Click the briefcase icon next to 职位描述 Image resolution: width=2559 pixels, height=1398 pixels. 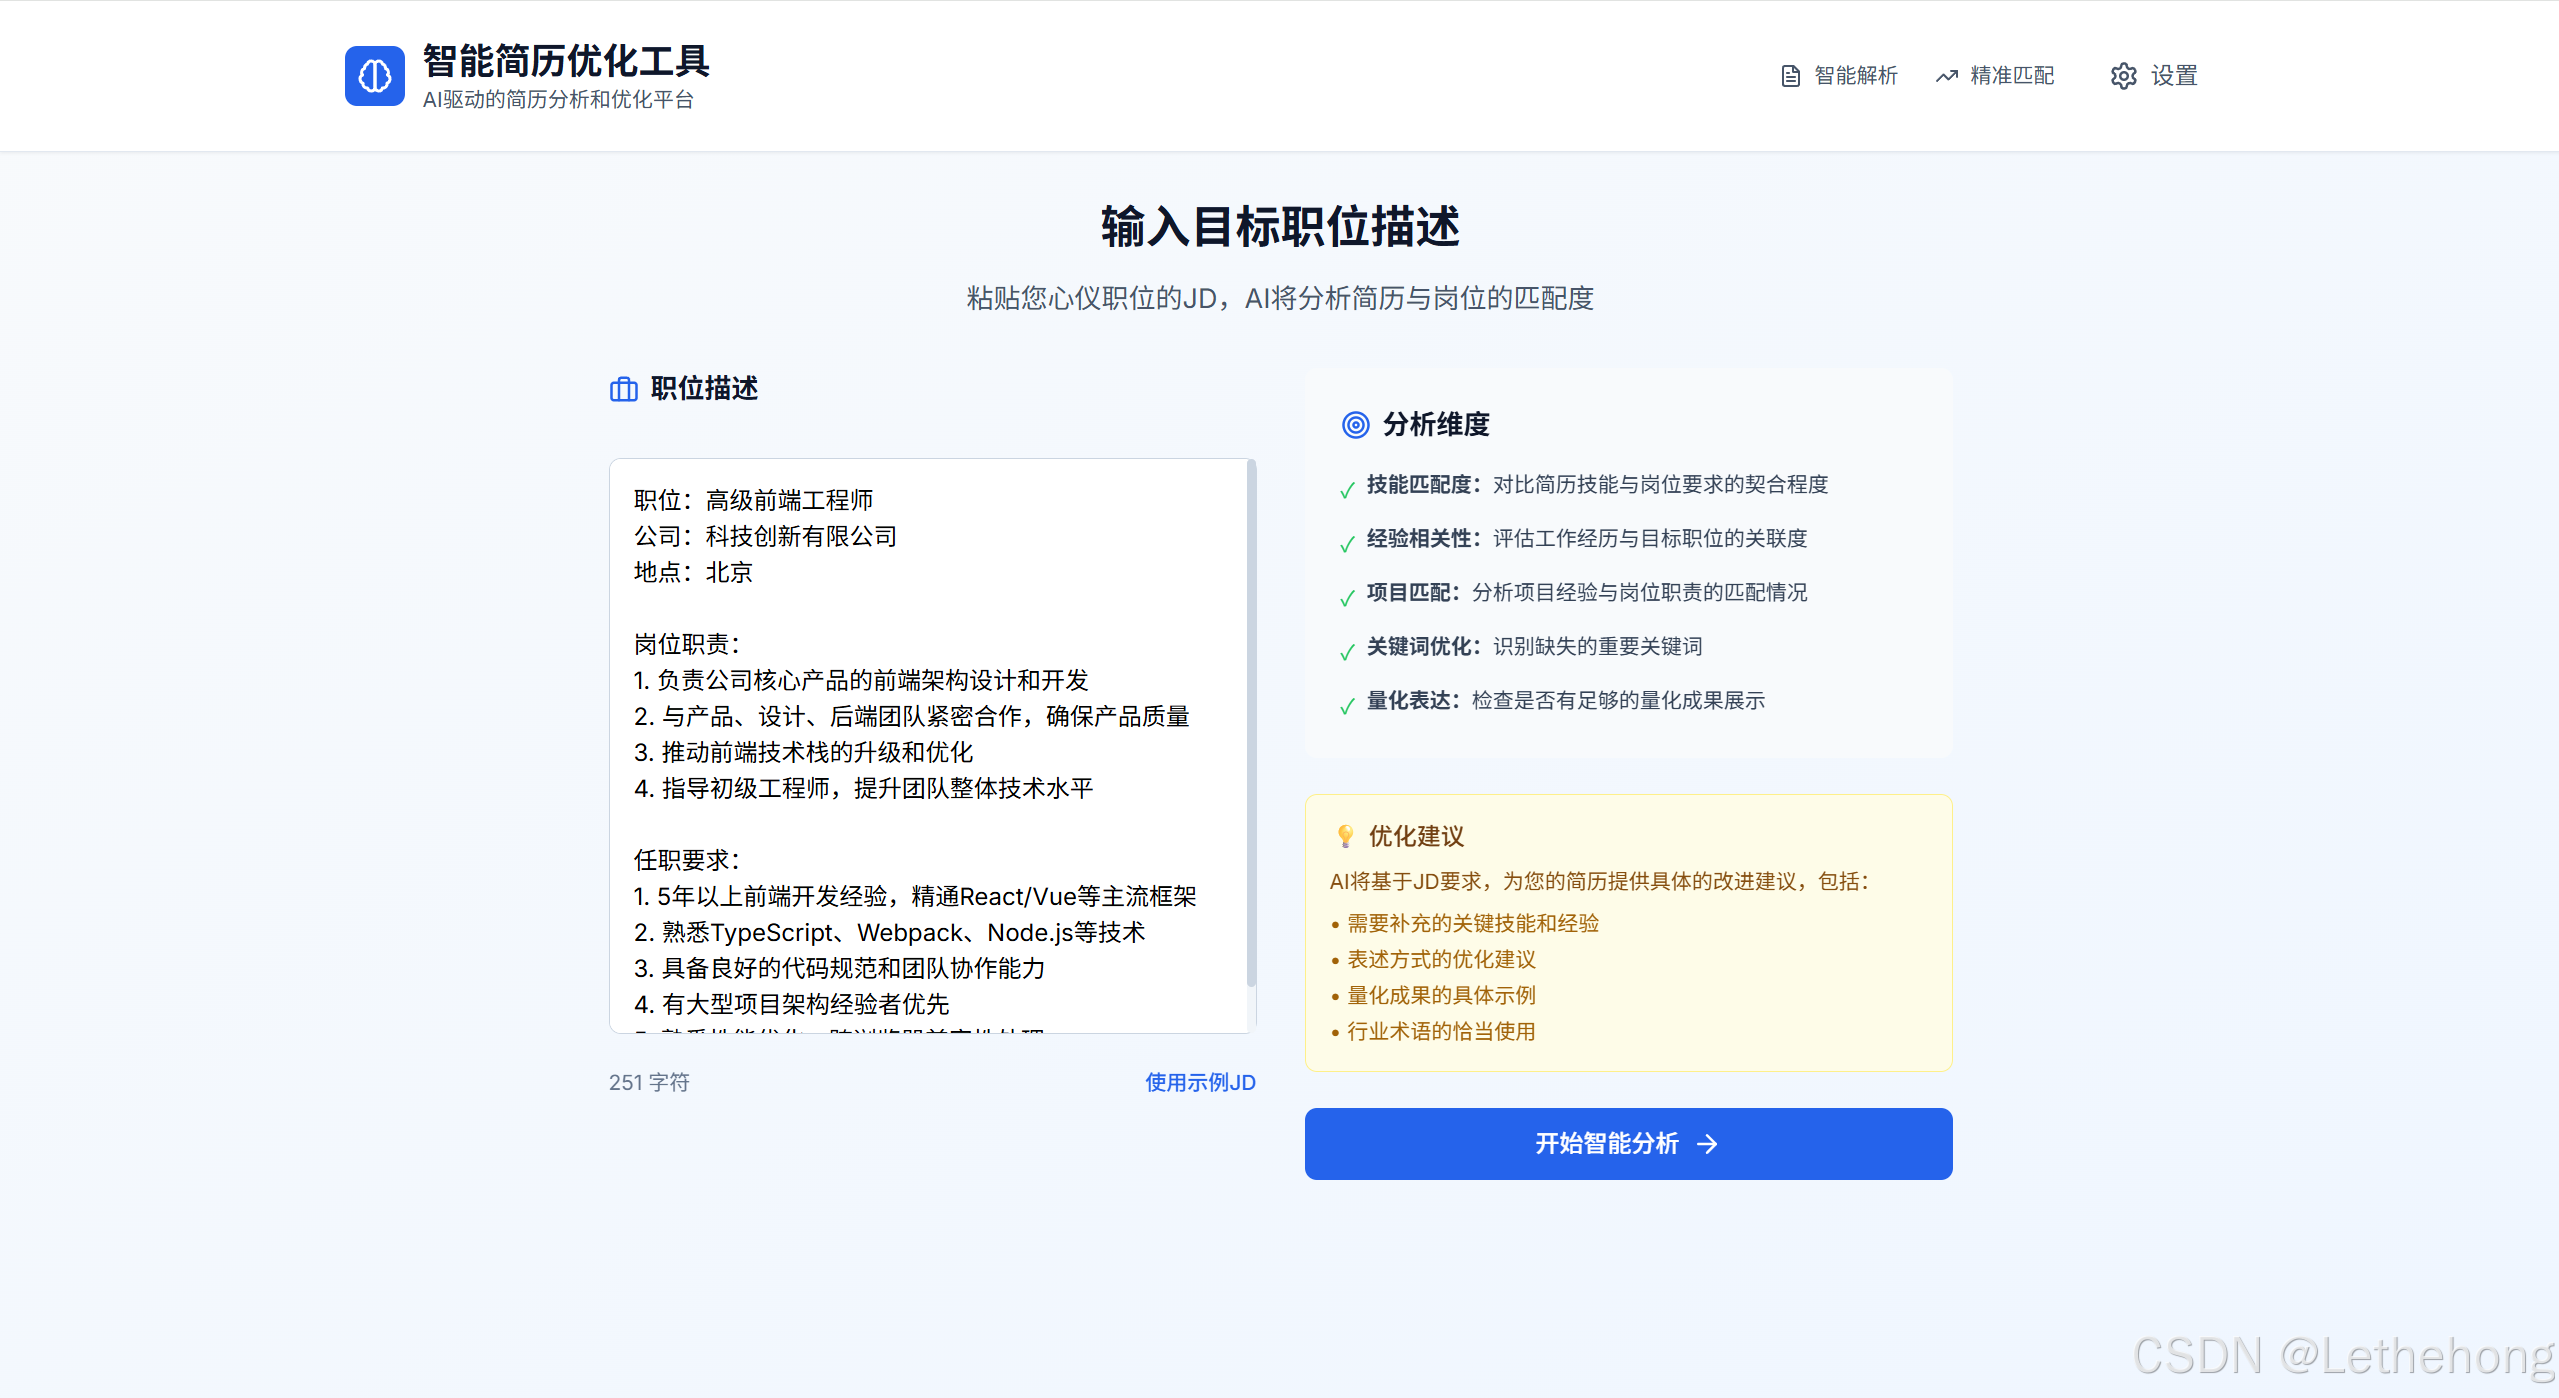(x=623, y=389)
